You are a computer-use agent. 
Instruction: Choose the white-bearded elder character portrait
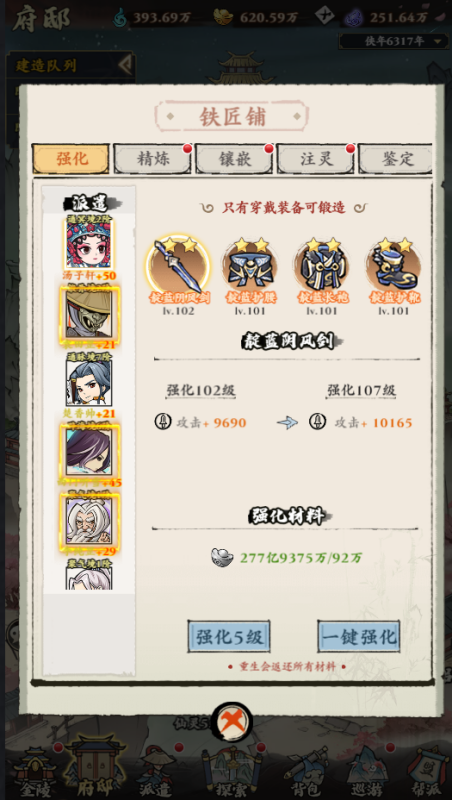(89, 520)
